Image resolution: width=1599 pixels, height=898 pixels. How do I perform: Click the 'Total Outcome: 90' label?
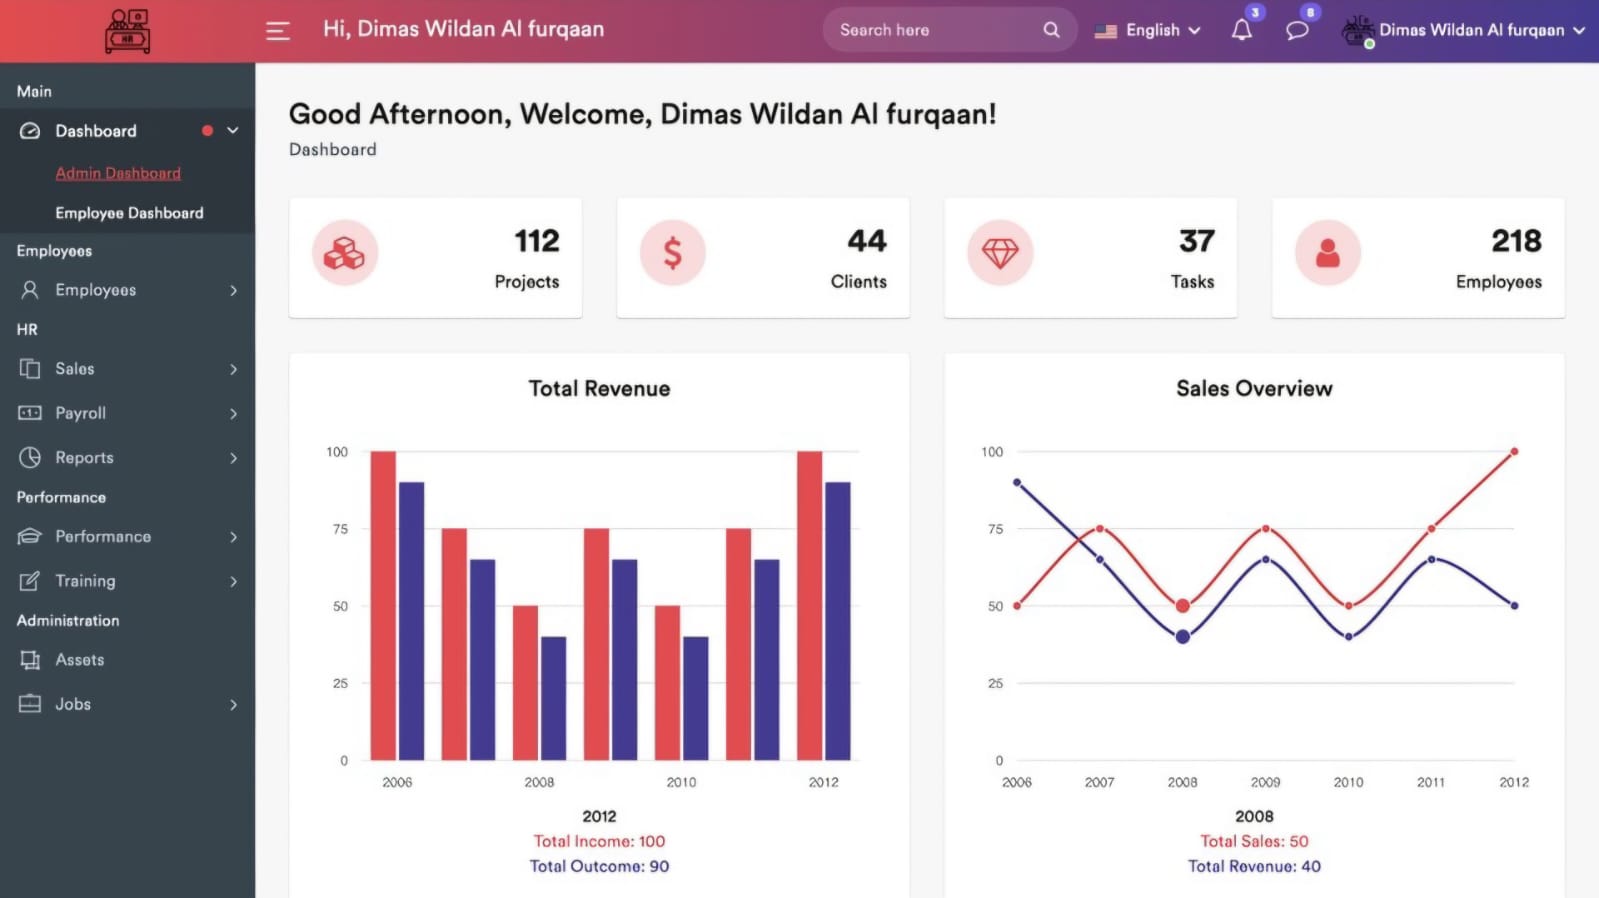point(599,866)
